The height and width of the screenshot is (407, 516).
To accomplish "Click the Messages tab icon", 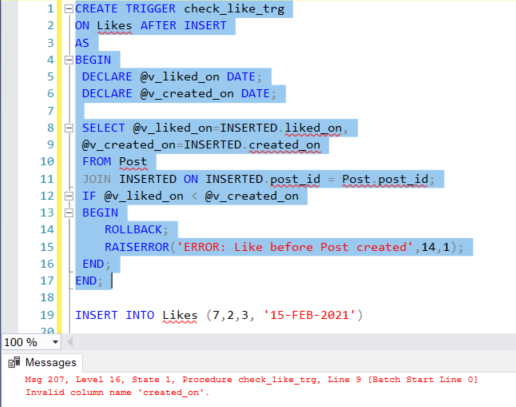I will [x=14, y=362].
